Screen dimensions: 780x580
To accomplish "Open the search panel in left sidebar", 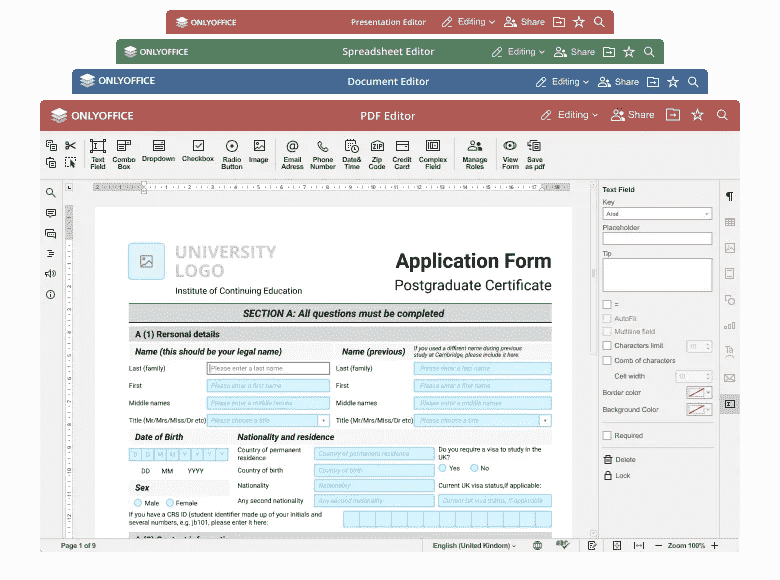I will pos(50,193).
